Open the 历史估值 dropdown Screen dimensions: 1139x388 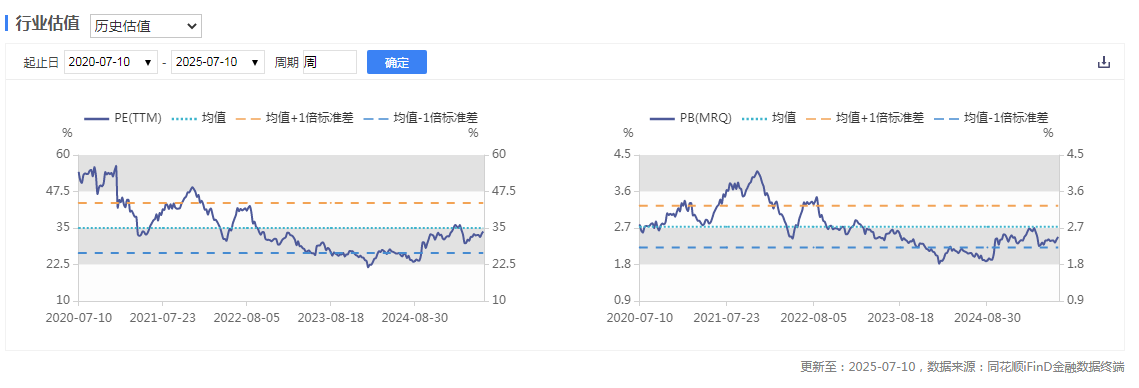click(x=145, y=26)
